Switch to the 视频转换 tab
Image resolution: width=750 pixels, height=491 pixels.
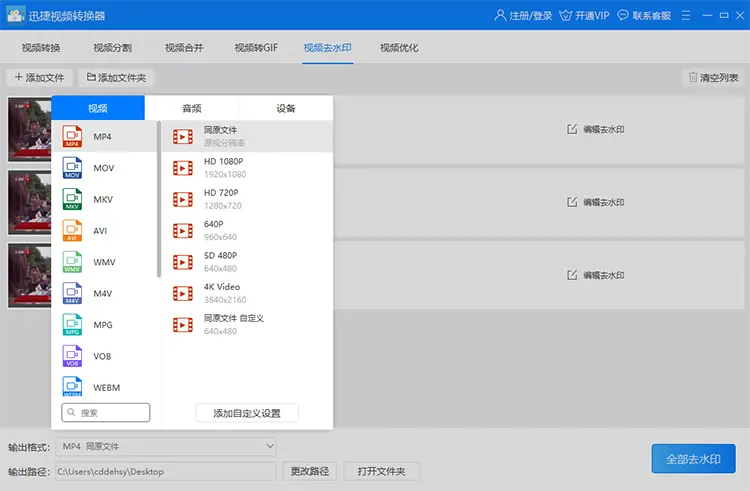[x=41, y=47]
